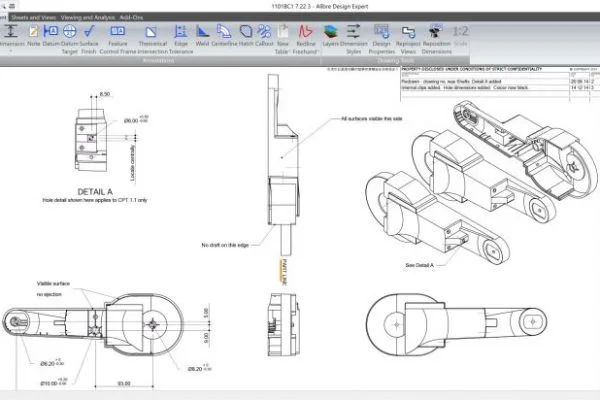Viewport: 600px width, 400px height.
Task: Open the Add-Ons tab
Action: click(x=131, y=17)
